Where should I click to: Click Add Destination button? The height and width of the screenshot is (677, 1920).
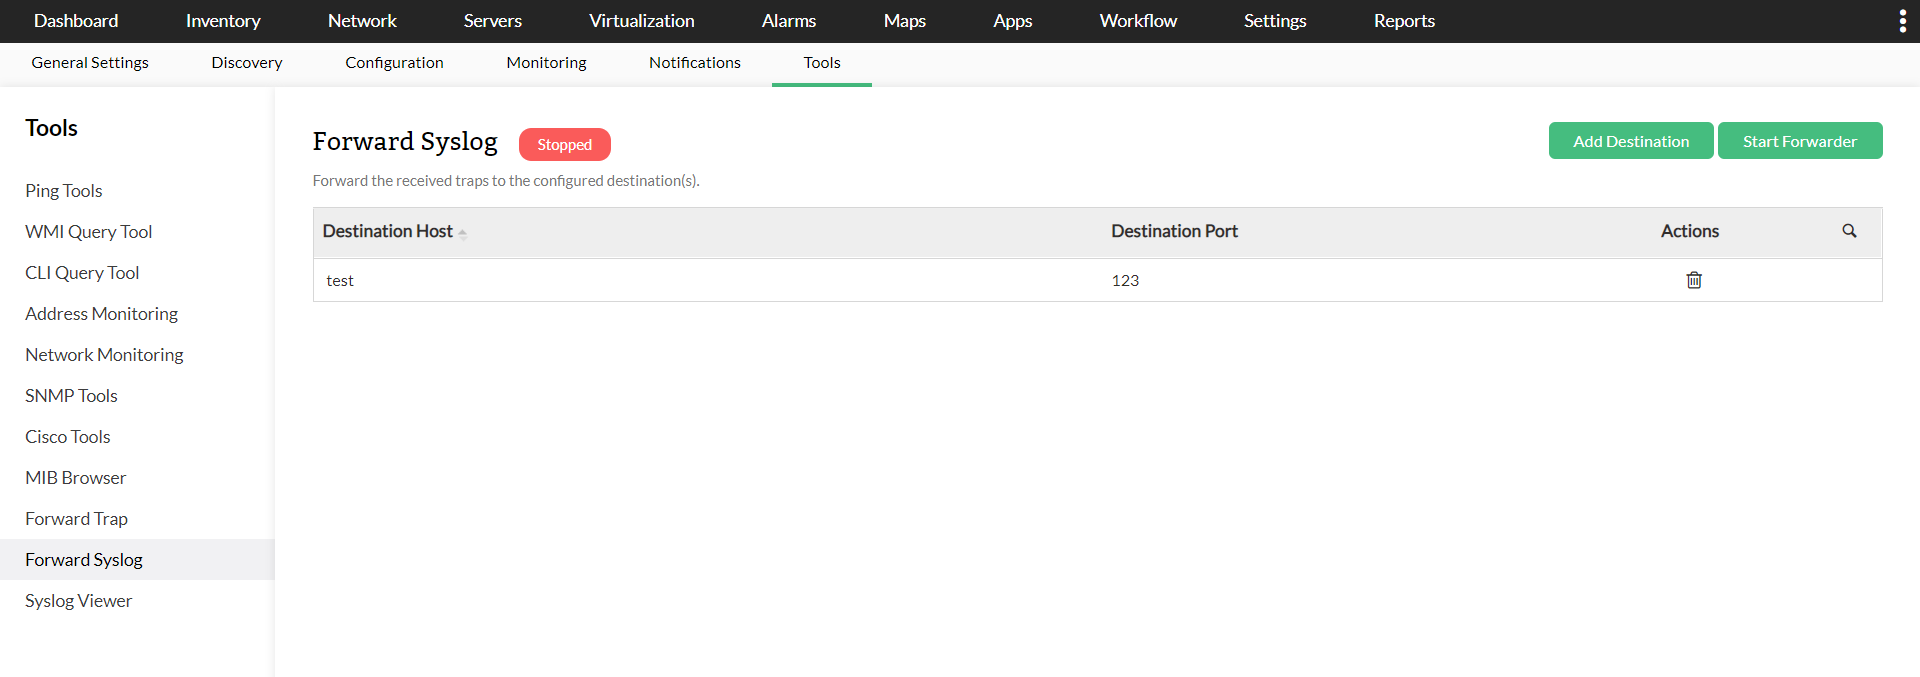point(1630,141)
